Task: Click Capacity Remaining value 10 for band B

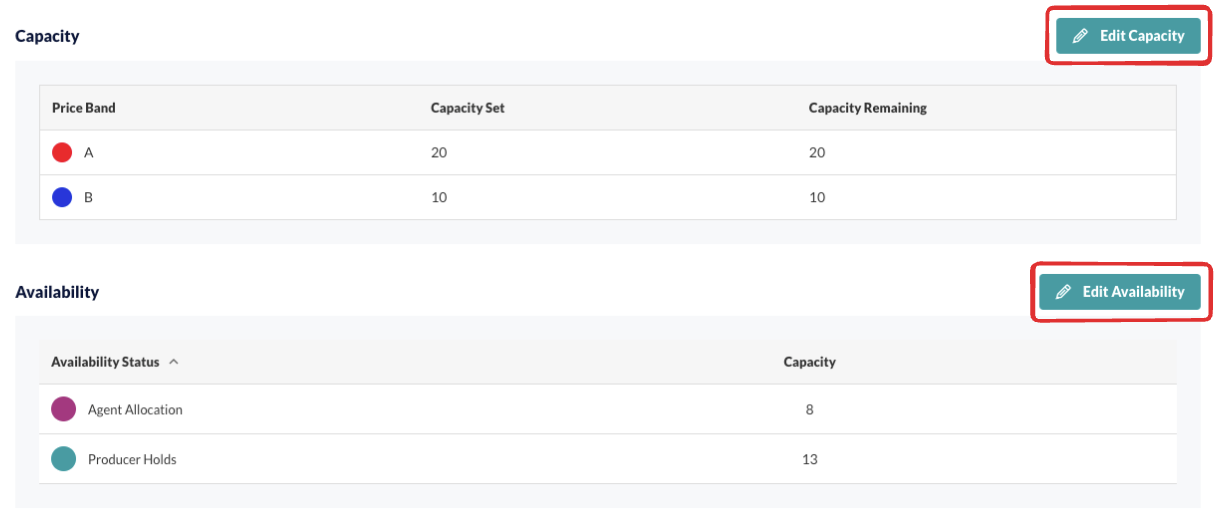Action: point(817,197)
